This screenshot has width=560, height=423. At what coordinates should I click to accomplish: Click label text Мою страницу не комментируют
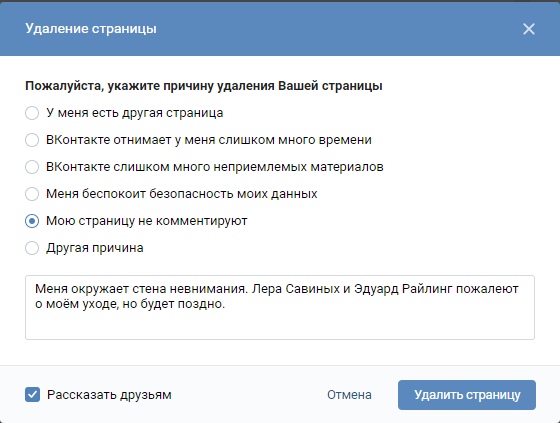tap(147, 221)
